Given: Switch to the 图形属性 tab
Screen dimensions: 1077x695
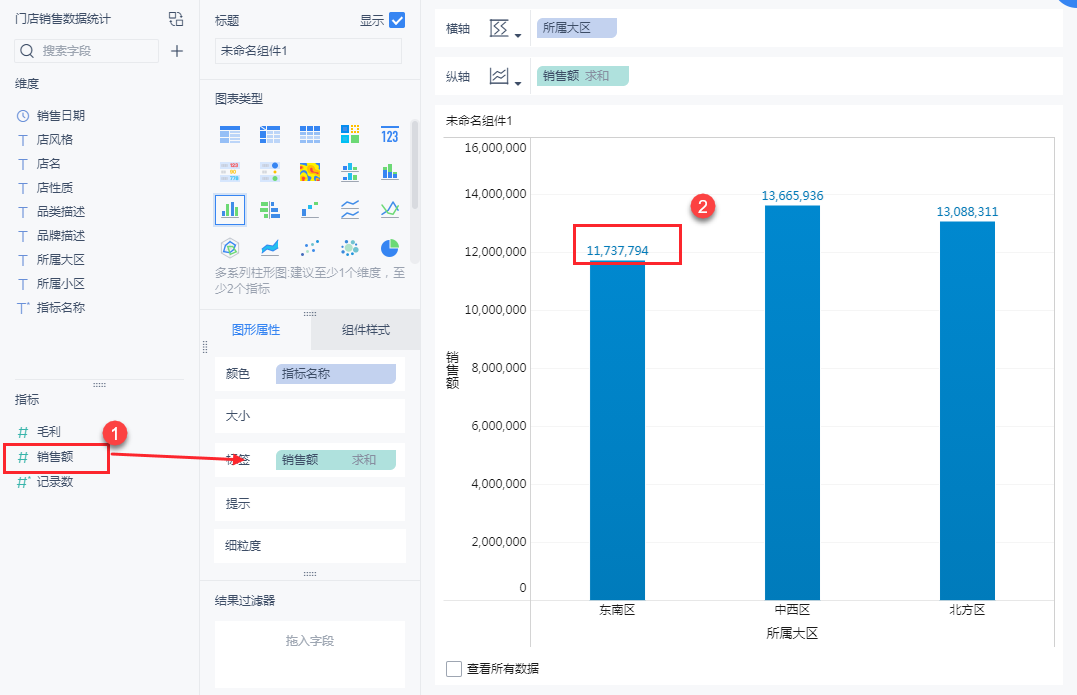Looking at the screenshot, I should 256,330.
